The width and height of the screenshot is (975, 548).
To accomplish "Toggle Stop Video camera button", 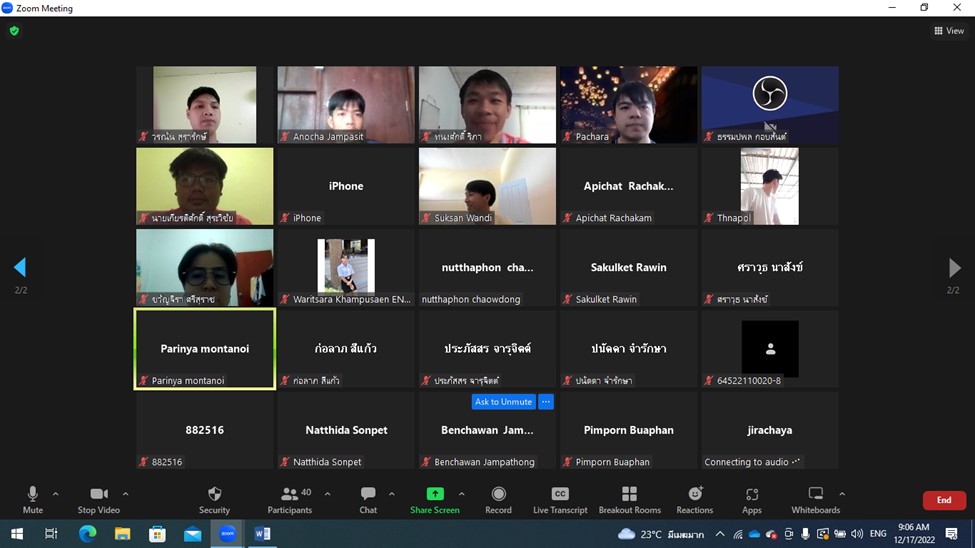I will pos(99,500).
